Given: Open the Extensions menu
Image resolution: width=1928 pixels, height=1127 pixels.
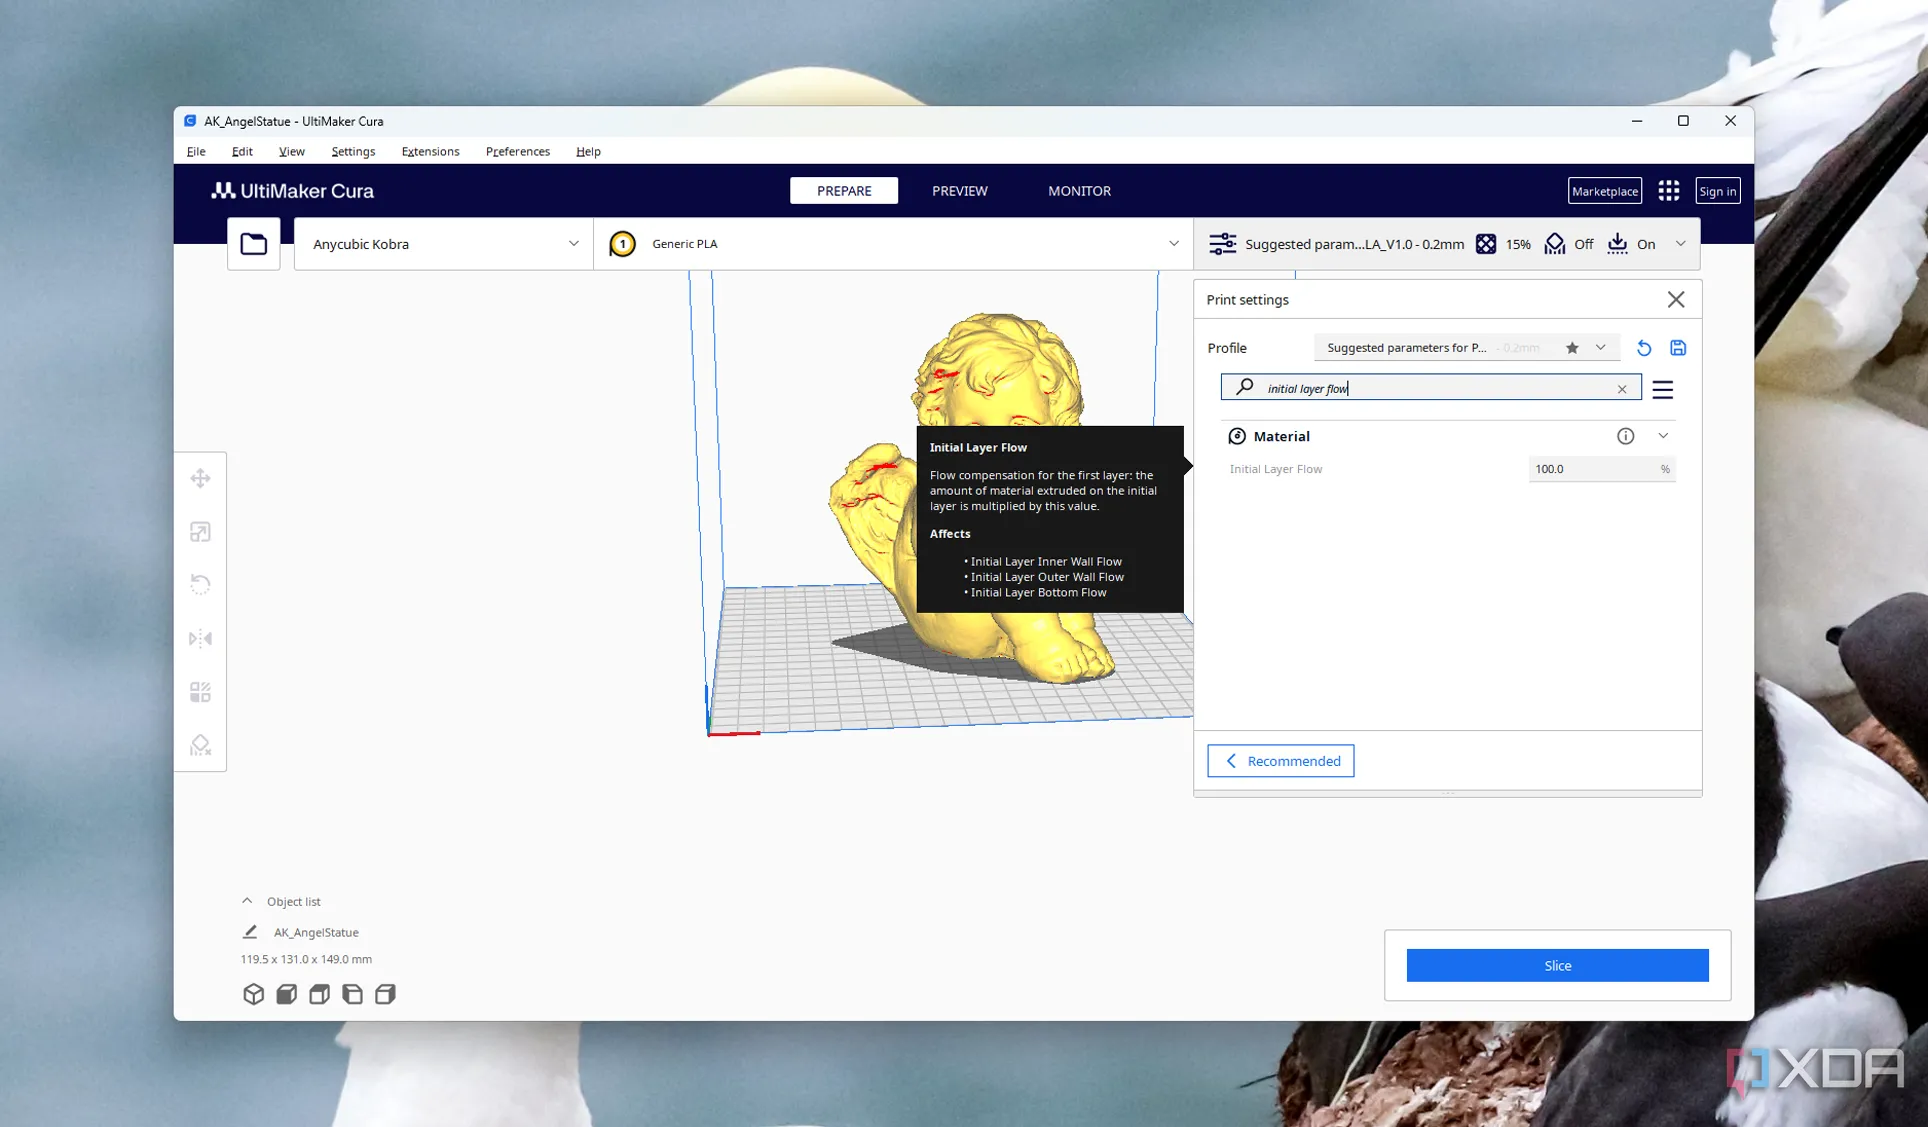Looking at the screenshot, I should [430, 152].
